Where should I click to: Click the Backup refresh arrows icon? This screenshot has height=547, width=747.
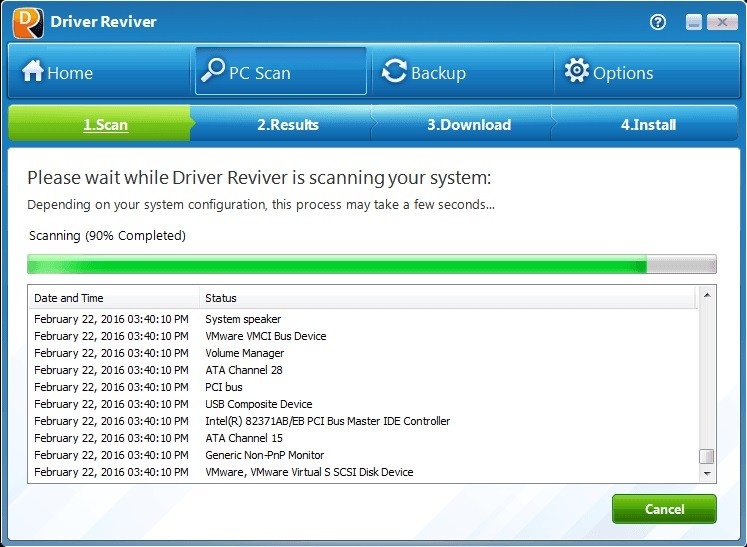click(394, 71)
